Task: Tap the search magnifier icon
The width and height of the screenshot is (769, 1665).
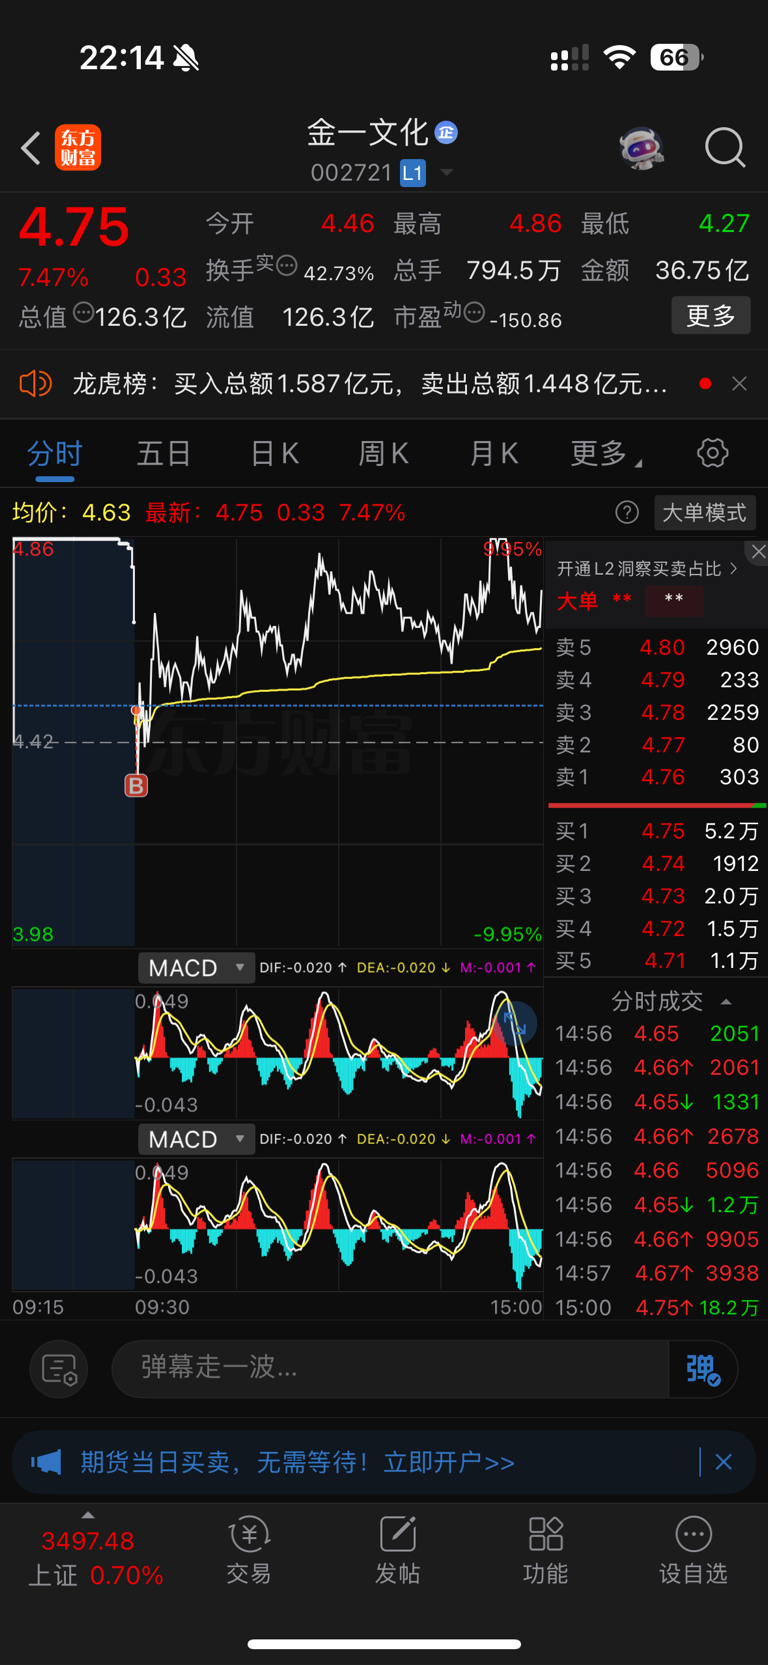Action: [x=725, y=148]
